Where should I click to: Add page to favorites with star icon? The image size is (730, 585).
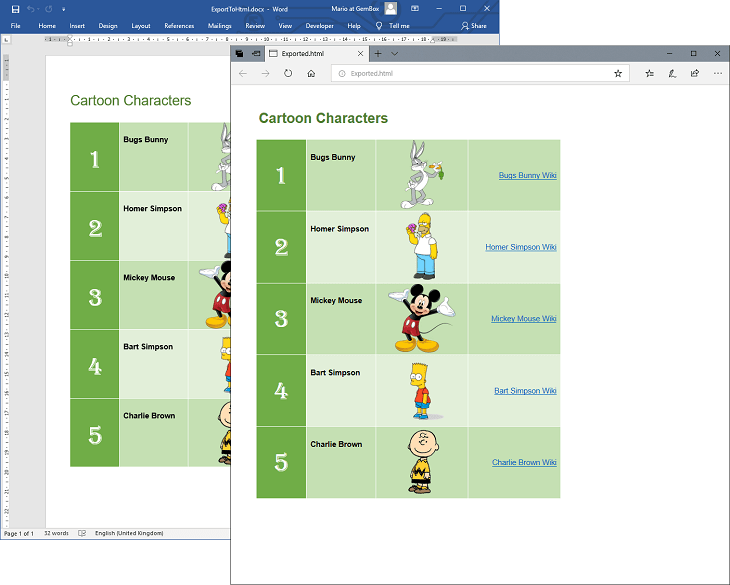point(618,73)
